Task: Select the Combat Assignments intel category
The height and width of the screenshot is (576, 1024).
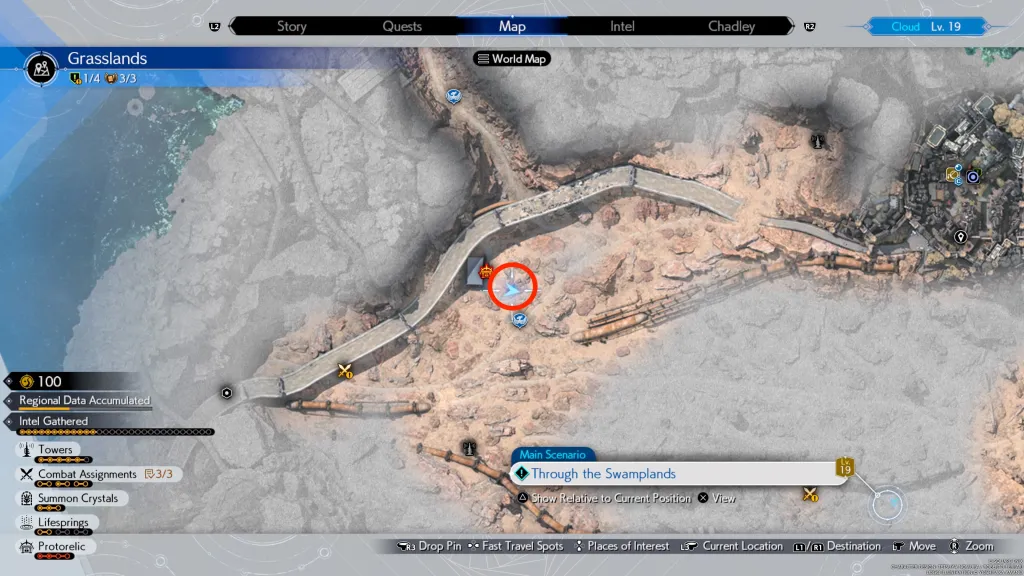Action: pos(87,474)
